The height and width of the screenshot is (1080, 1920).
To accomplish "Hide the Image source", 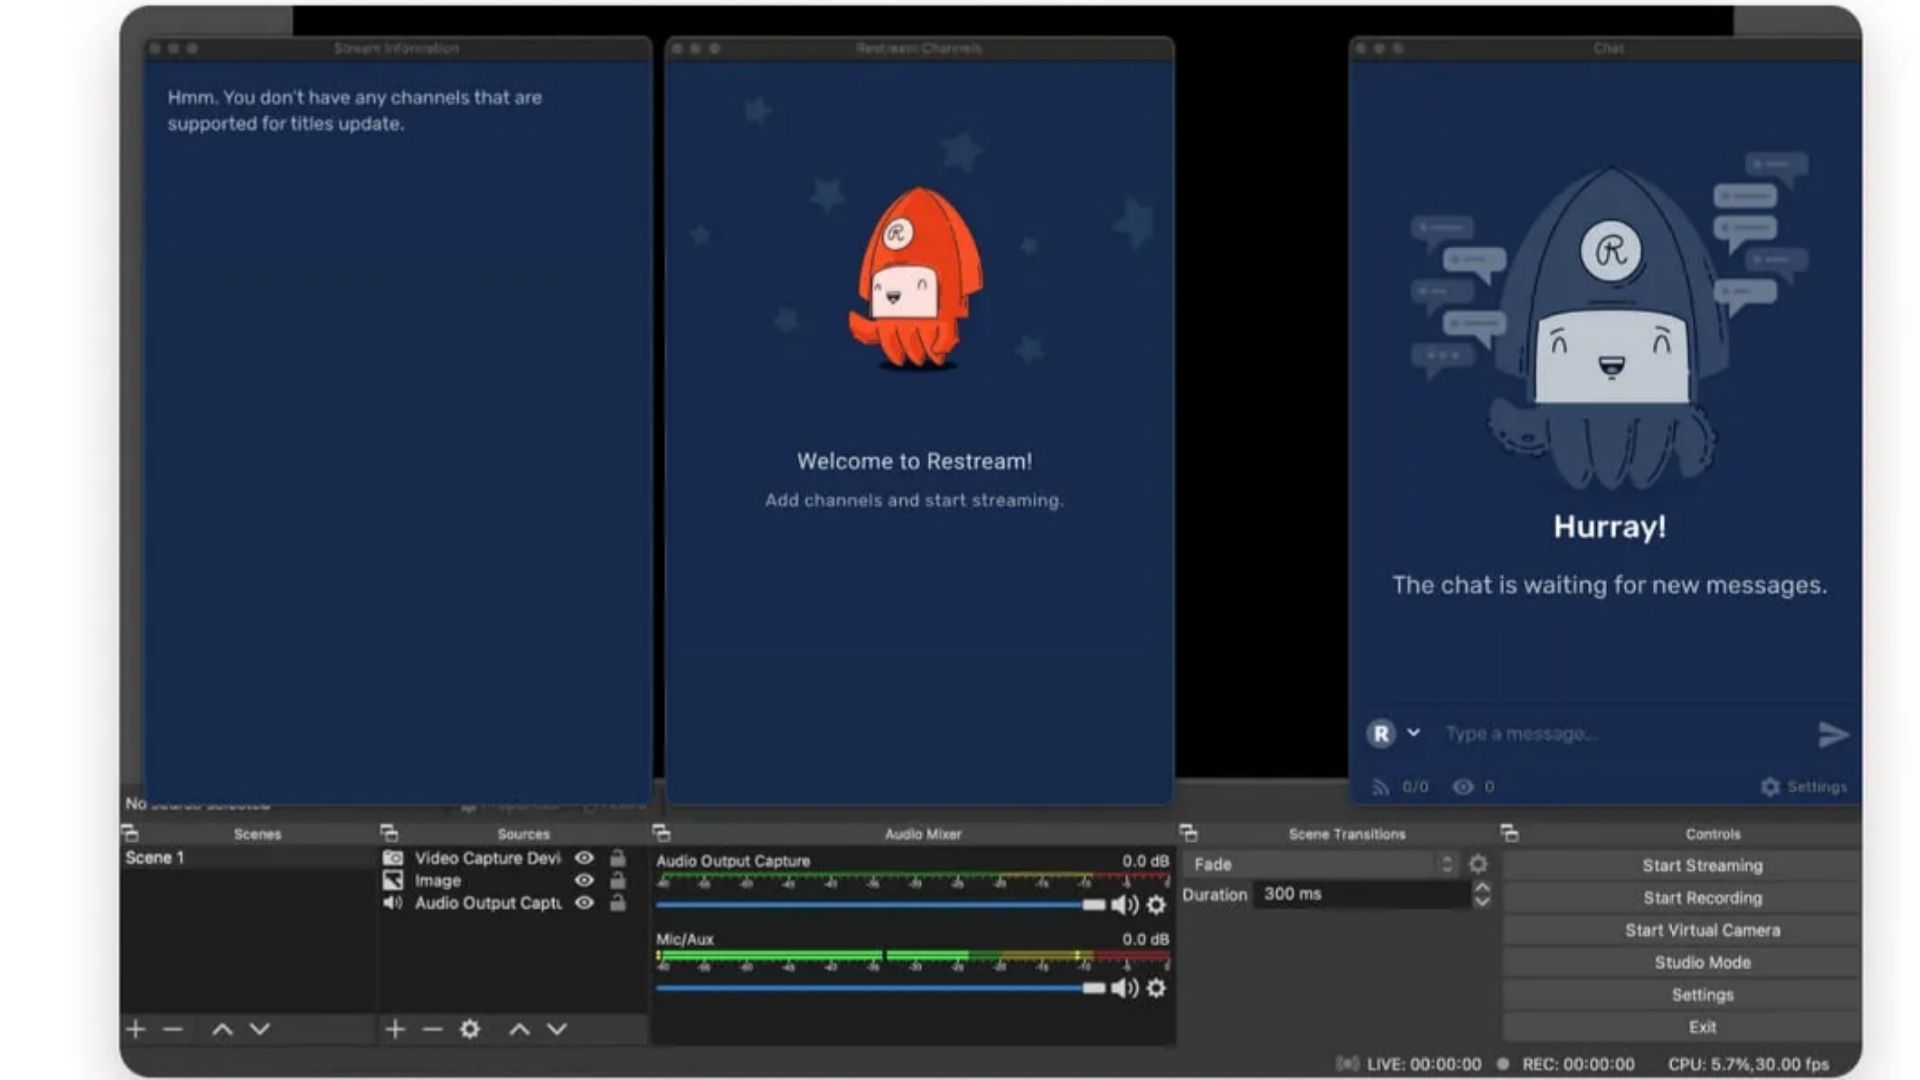I will pyautogui.click(x=585, y=880).
